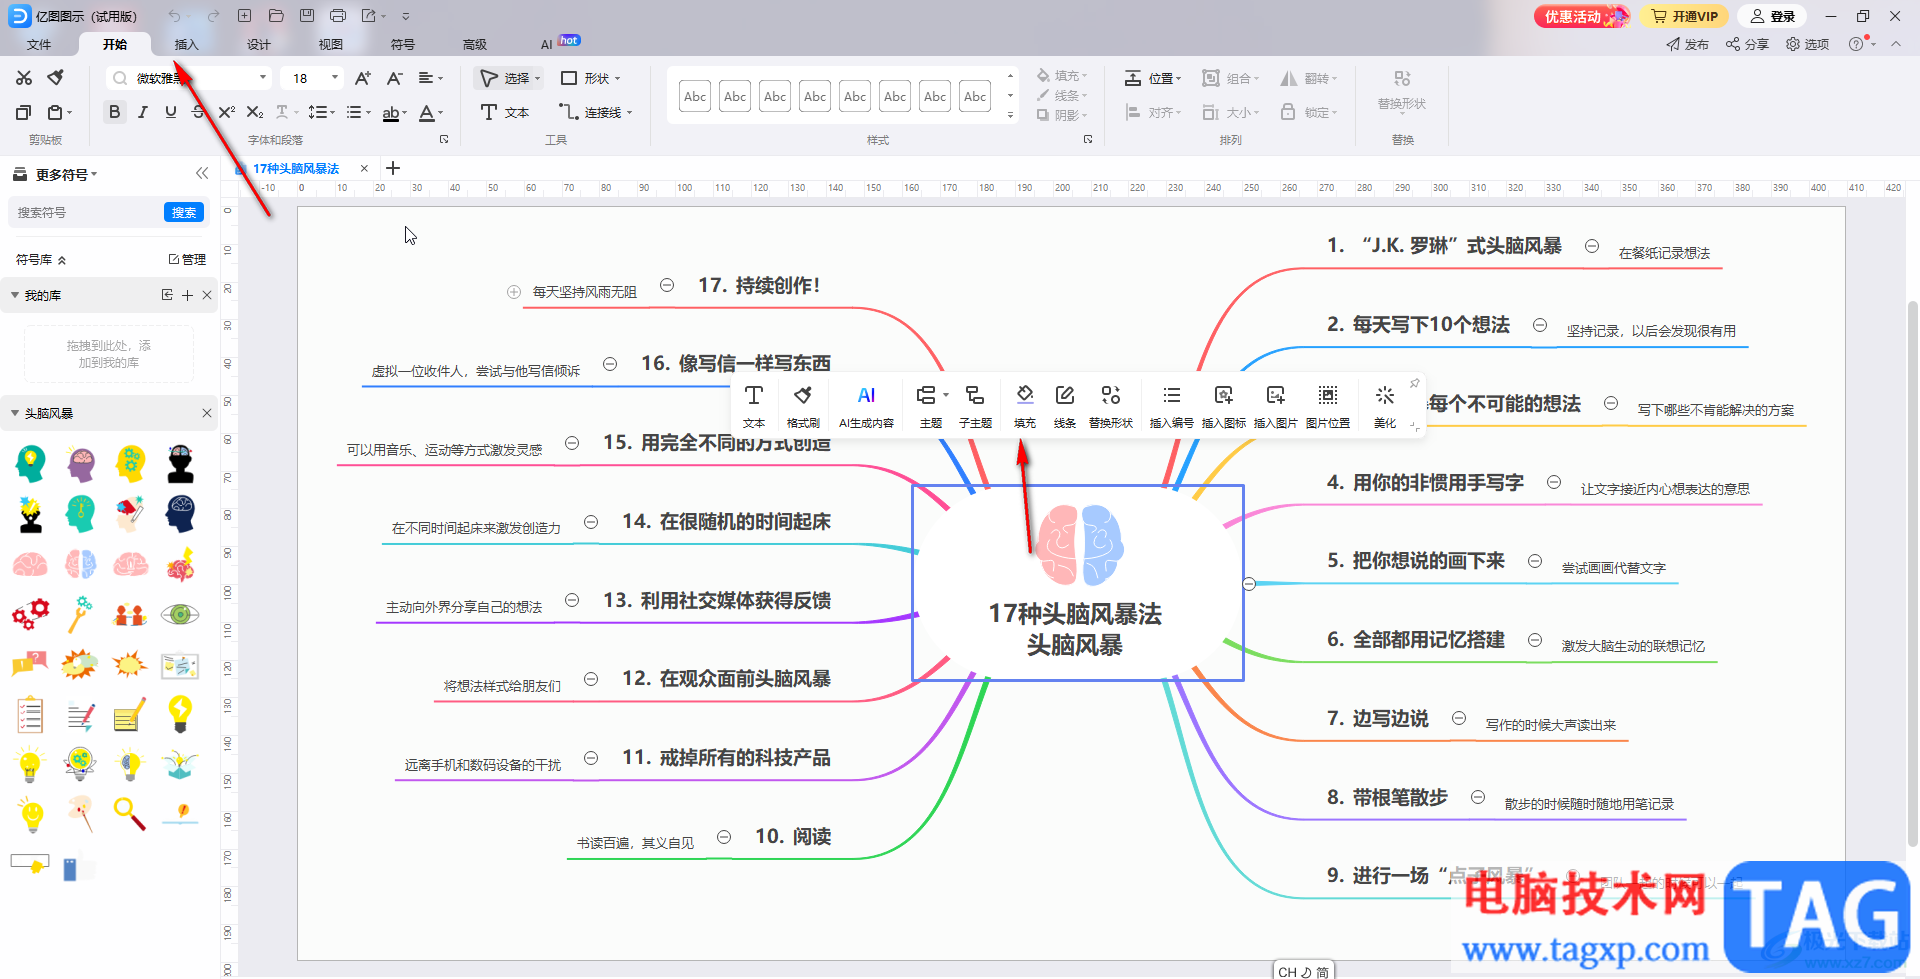The width and height of the screenshot is (1920, 979).
Task: Open the 更多符号 dropdown
Action: tap(67, 174)
